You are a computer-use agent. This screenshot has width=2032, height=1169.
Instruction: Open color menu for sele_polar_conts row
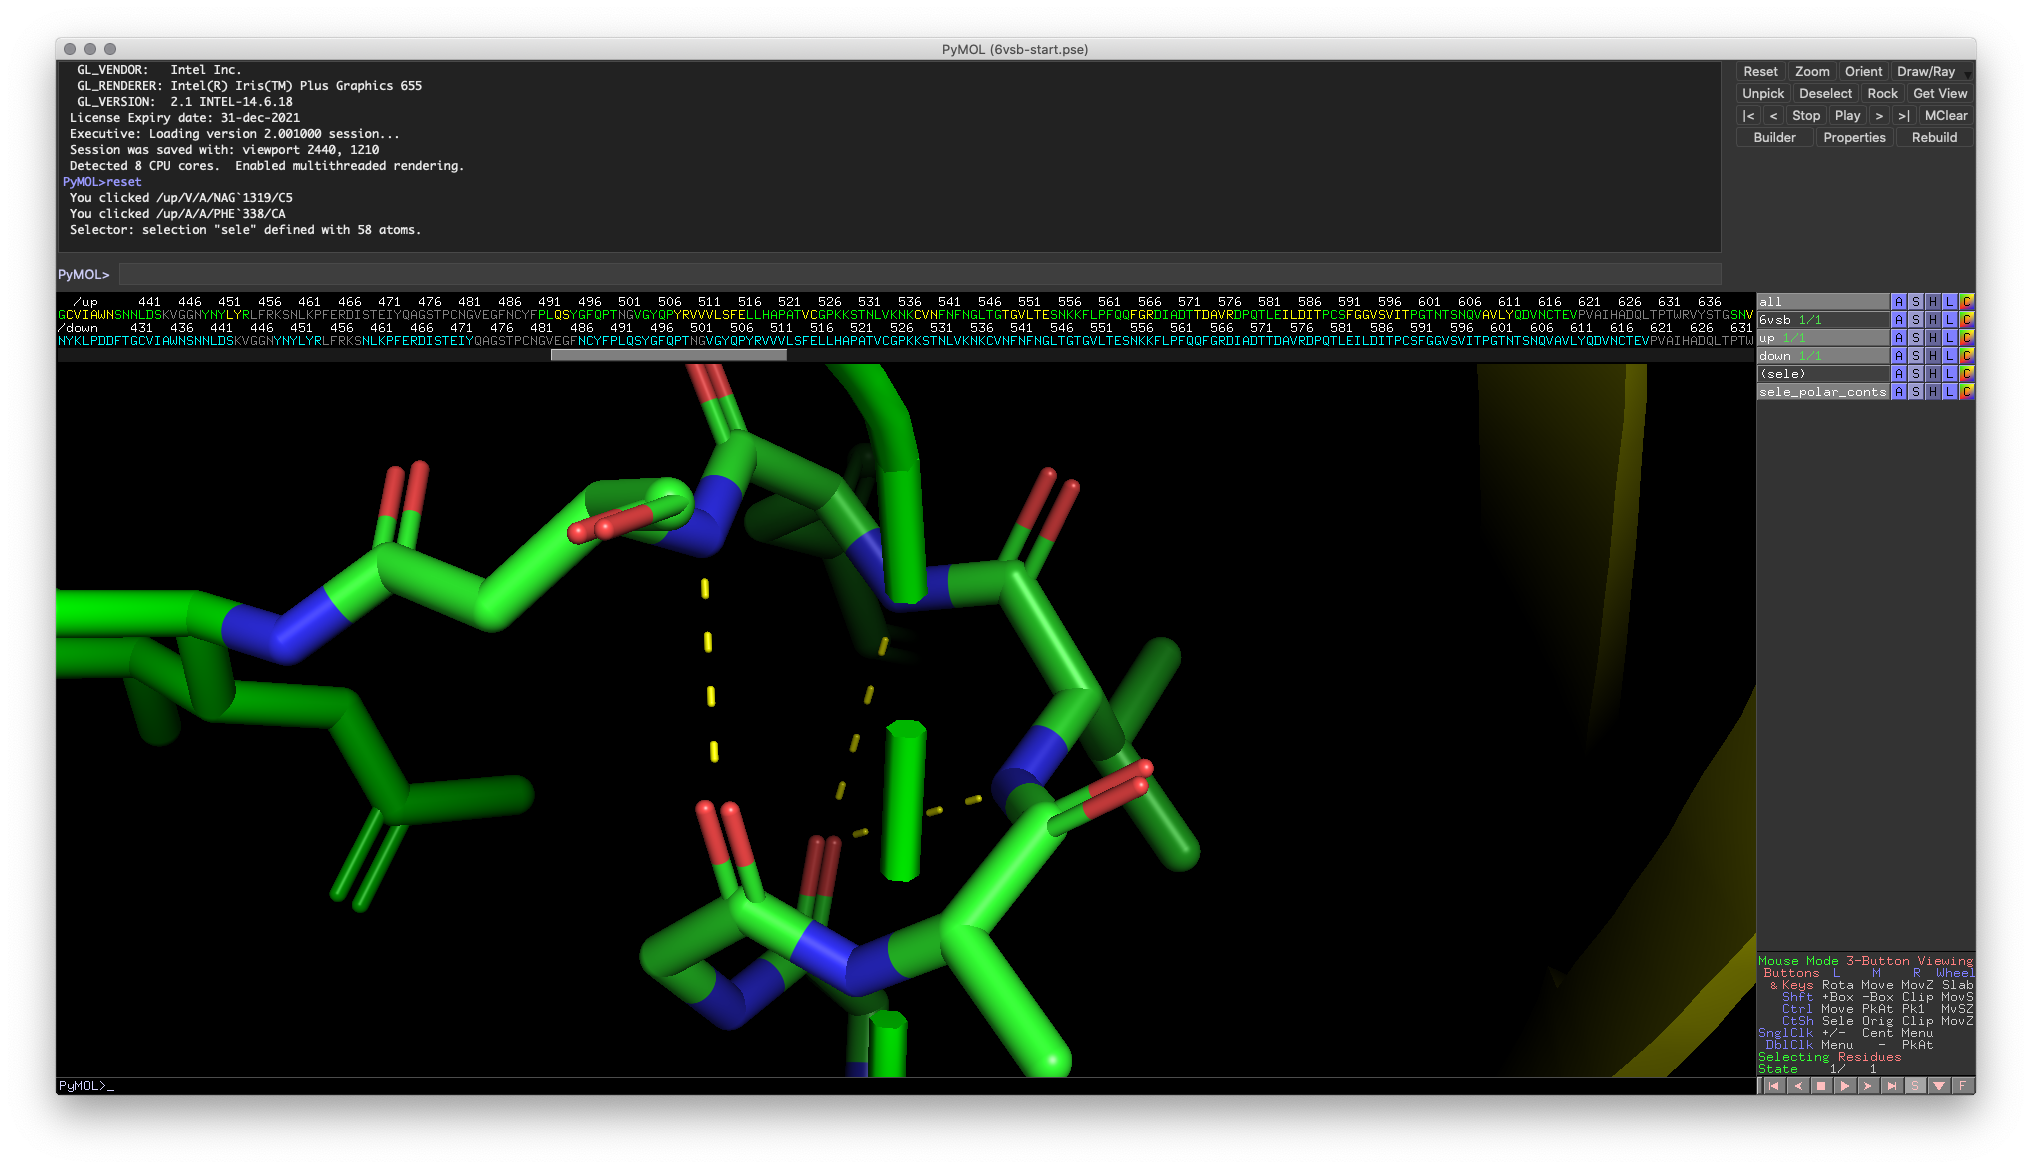coord(1966,392)
